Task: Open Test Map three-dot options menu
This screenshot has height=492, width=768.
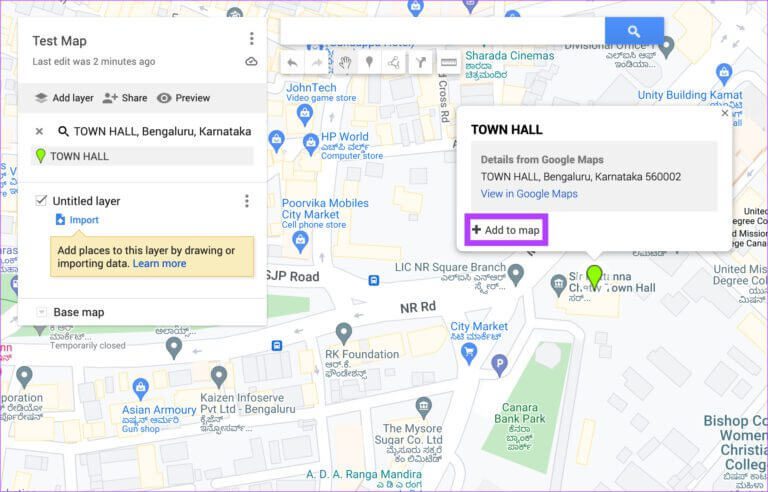Action: pyautogui.click(x=251, y=39)
